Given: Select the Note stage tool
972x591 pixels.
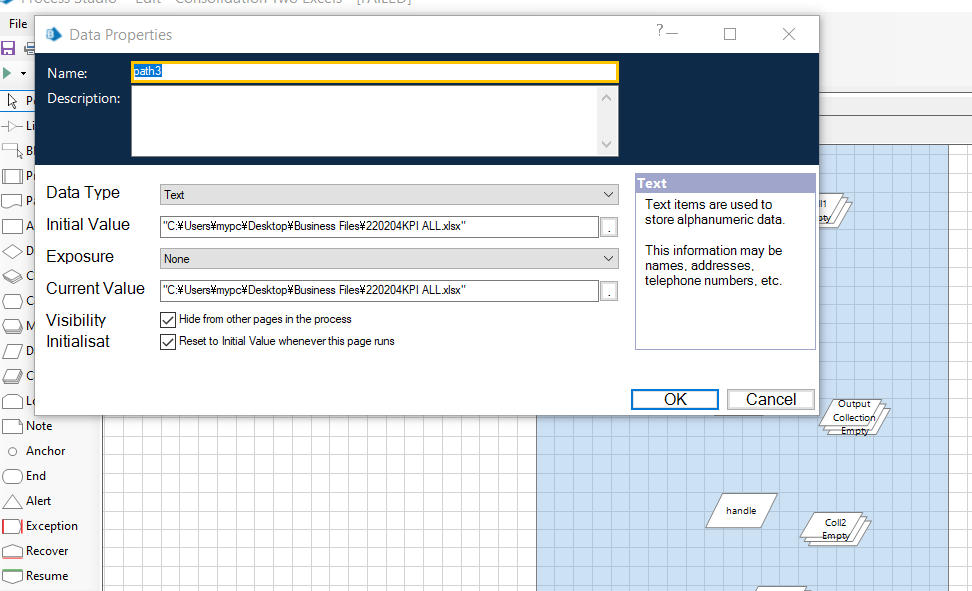Looking at the screenshot, I should coord(38,426).
